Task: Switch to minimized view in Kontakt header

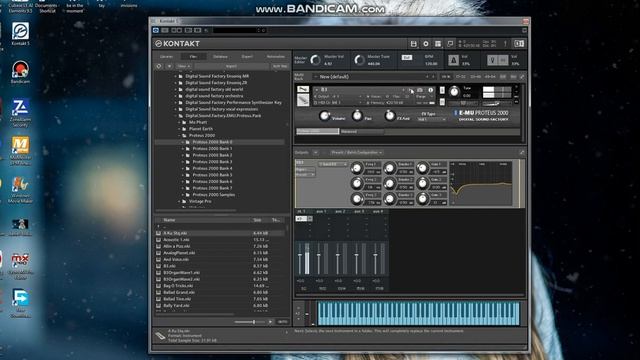Action: coord(450,44)
